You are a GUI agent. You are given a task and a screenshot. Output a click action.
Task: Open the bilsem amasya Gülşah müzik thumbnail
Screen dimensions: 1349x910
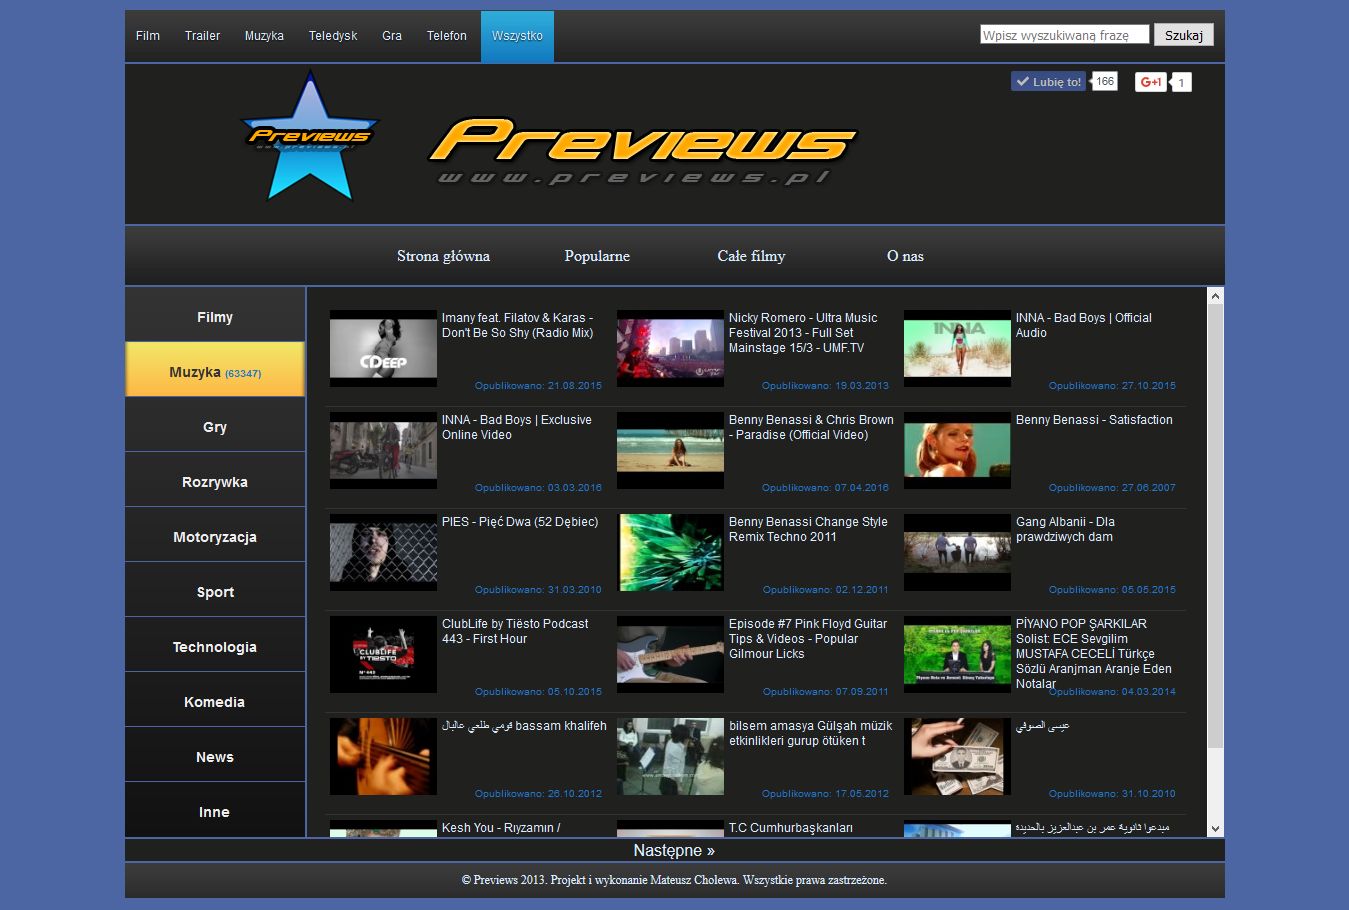pos(670,756)
